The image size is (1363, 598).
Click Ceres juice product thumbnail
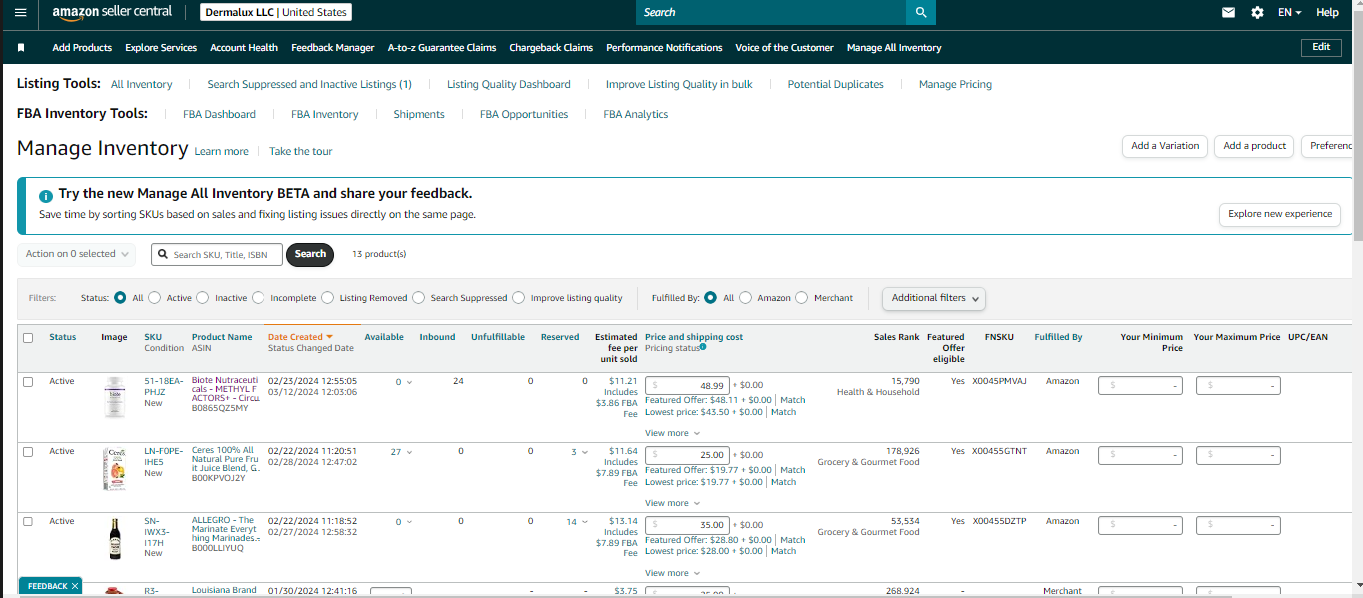pos(115,468)
